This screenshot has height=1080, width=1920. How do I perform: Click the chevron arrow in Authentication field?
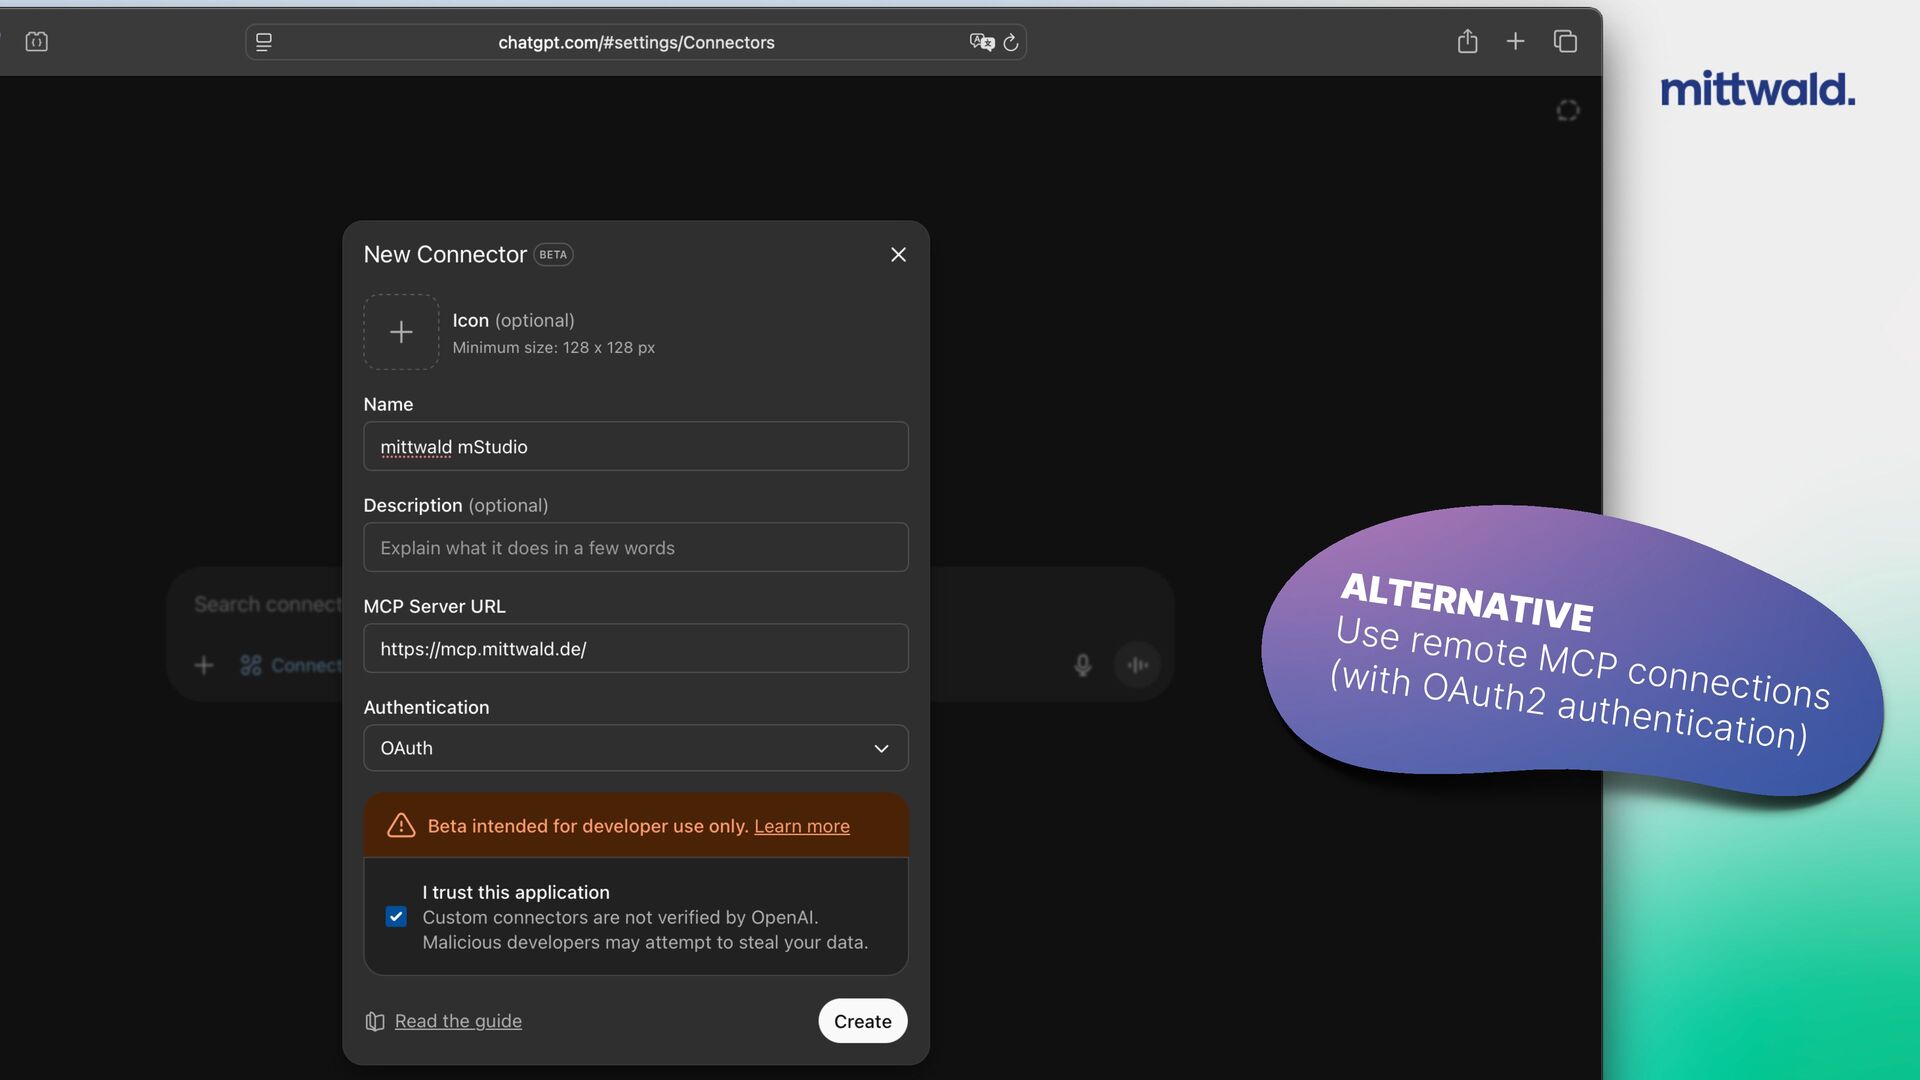click(881, 749)
